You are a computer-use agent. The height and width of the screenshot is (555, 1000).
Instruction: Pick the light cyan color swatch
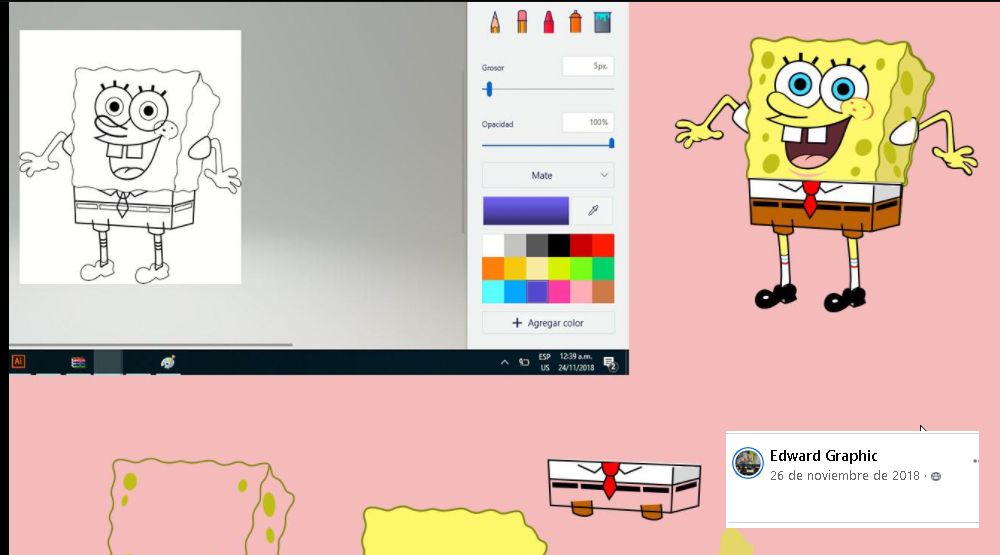(x=493, y=292)
